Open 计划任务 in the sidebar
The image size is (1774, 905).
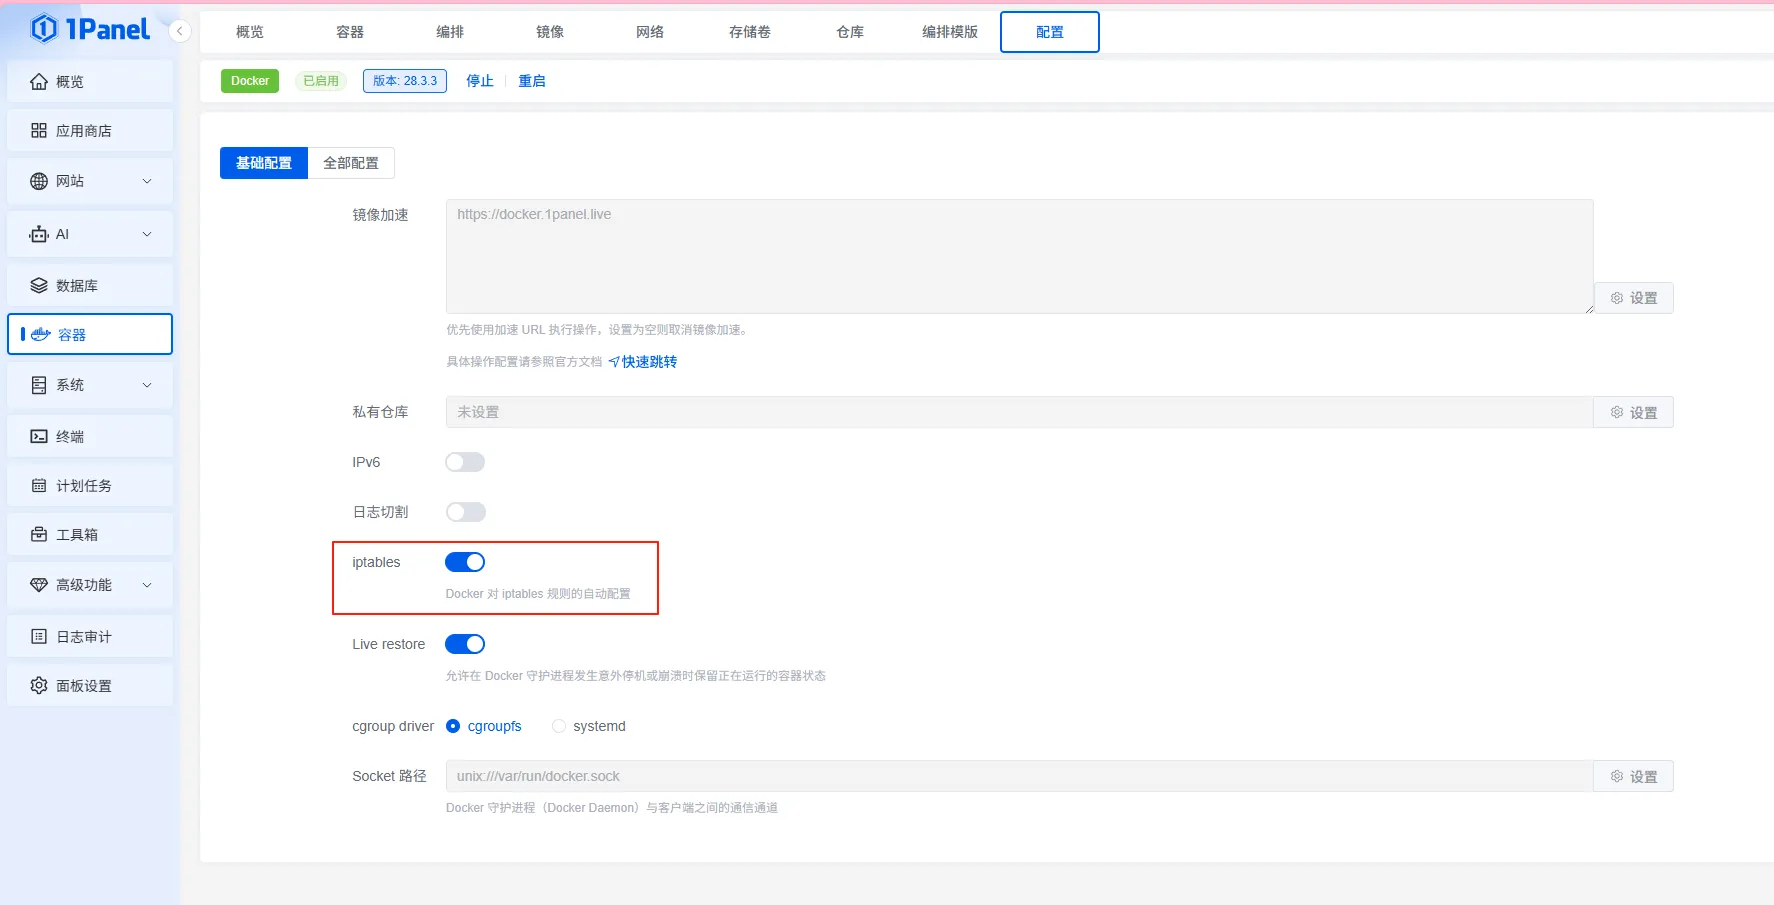(90, 486)
